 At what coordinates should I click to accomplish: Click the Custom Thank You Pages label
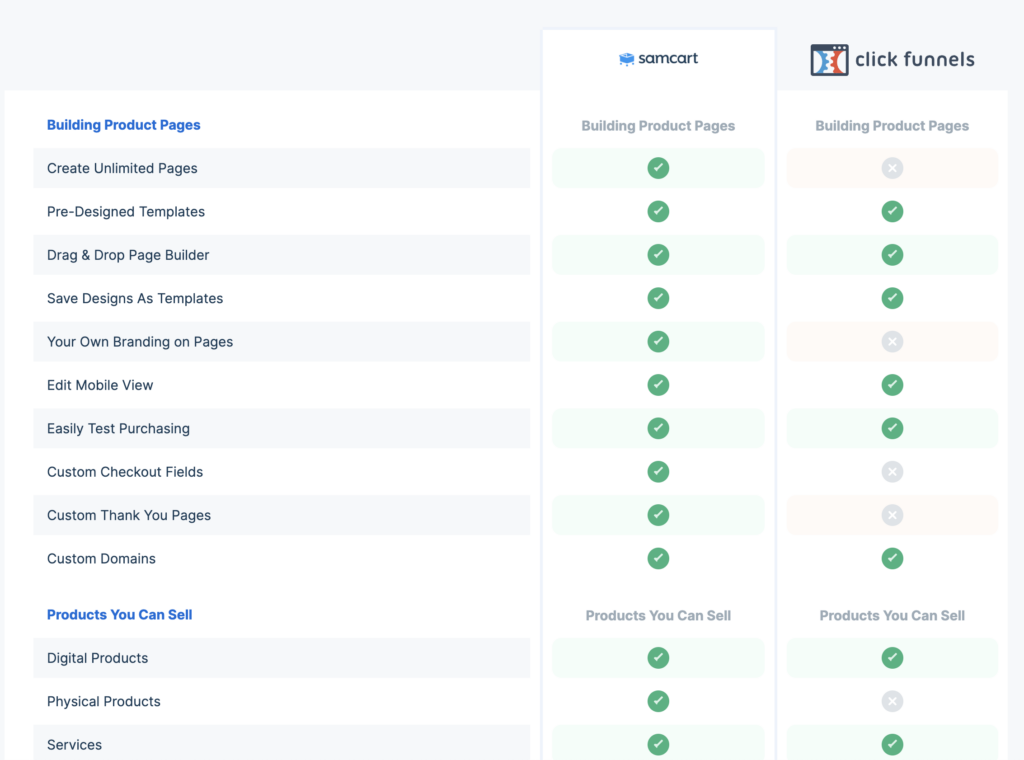coord(129,515)
